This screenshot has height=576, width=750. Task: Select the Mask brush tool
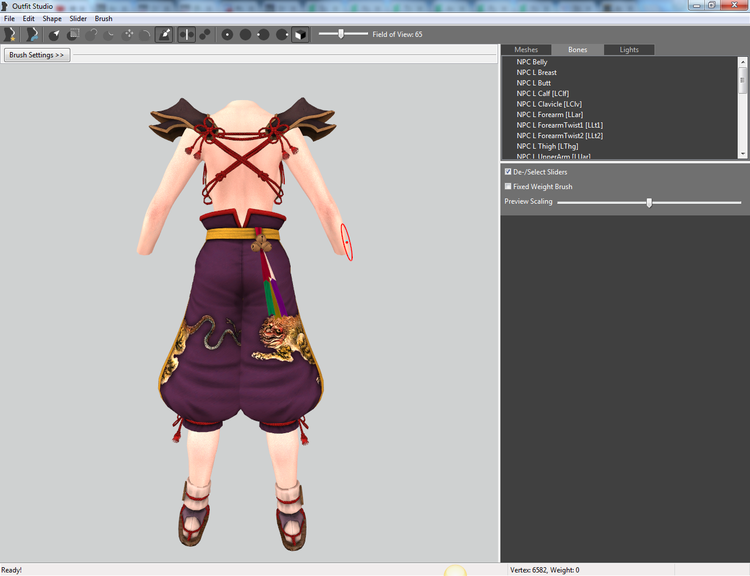73,34
